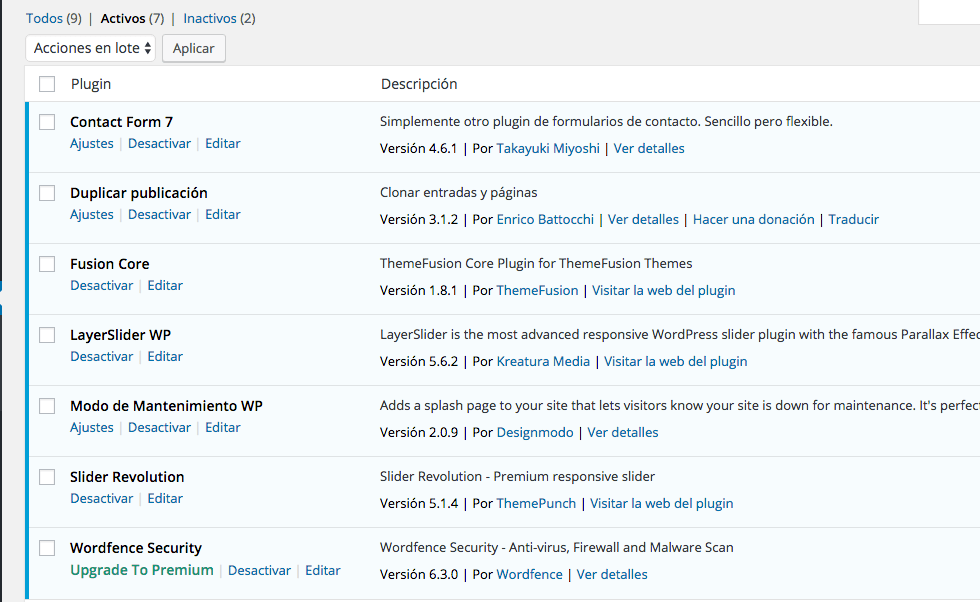Open Ajustes for Modo de Mantenimiento WP
The width and height of the screenshot is (980, 602).
[x=92, y=428]
